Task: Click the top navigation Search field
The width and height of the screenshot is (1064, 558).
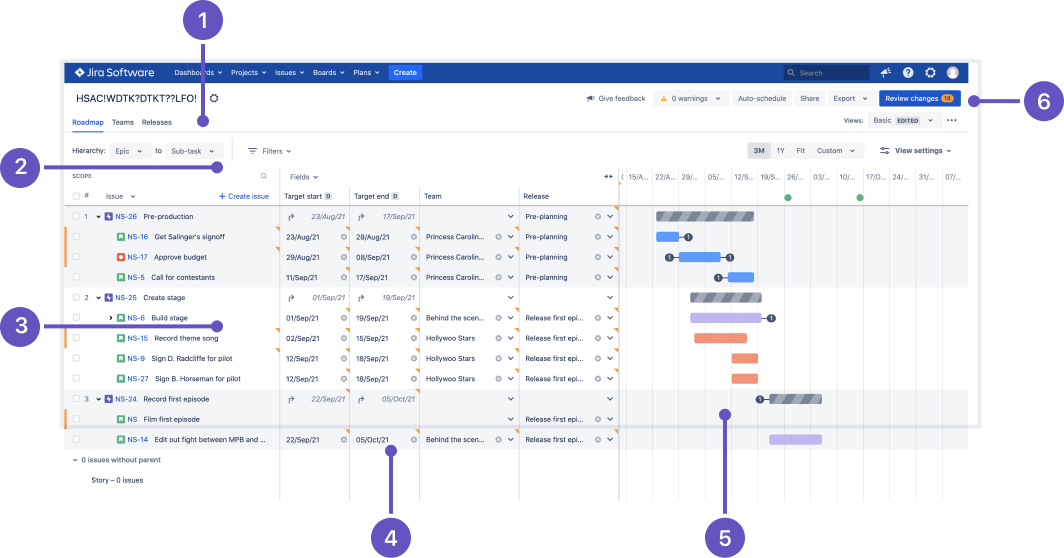Action: [826, 73]
